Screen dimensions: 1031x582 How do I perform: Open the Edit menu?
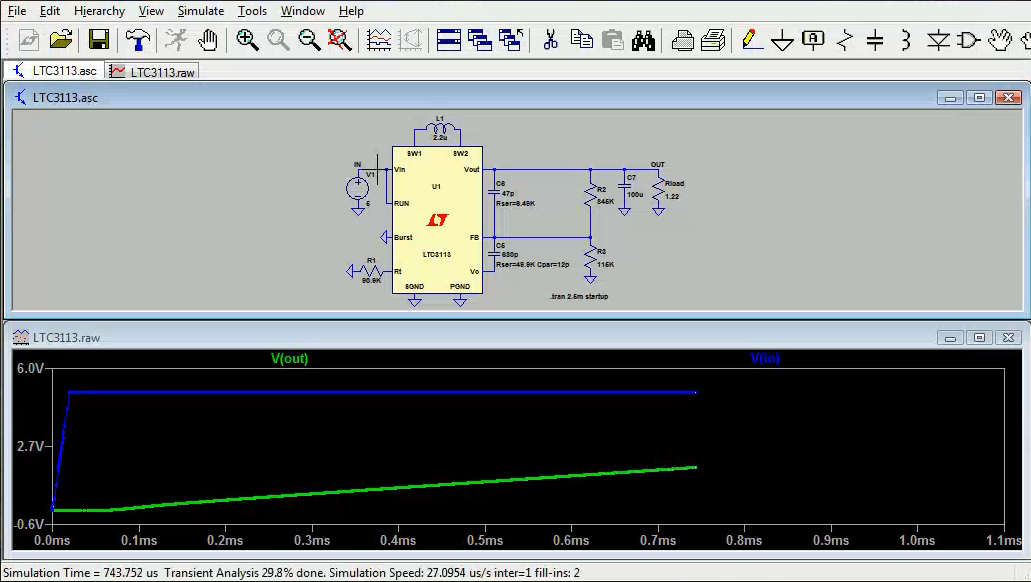point(50,11)
